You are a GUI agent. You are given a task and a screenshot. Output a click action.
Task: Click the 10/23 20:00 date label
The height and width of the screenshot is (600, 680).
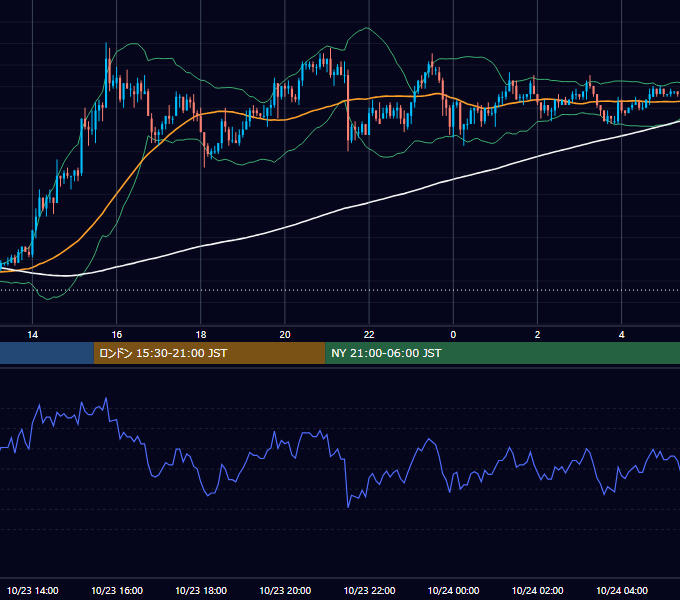pos(285,590)
